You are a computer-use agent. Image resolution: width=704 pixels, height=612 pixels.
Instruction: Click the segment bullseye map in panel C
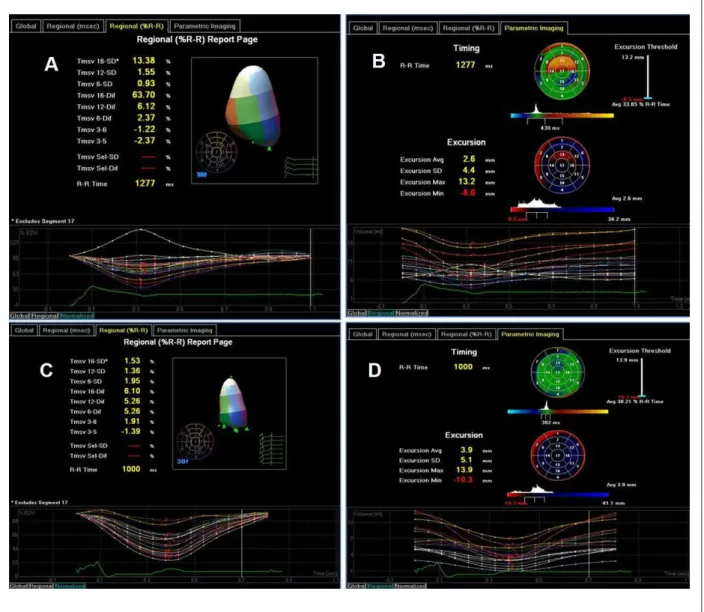pyautogui.click(x=194, y=441)
